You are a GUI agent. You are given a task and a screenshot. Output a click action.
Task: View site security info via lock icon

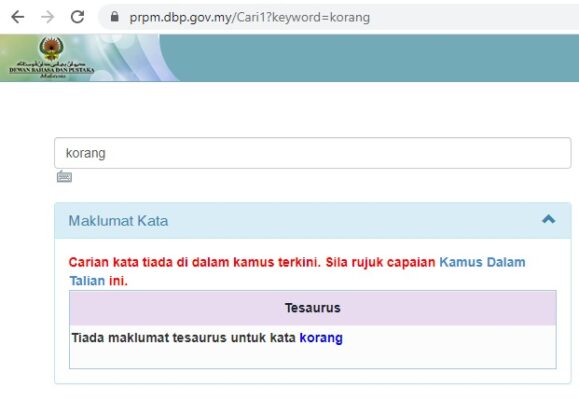click(x=114, y=17)
